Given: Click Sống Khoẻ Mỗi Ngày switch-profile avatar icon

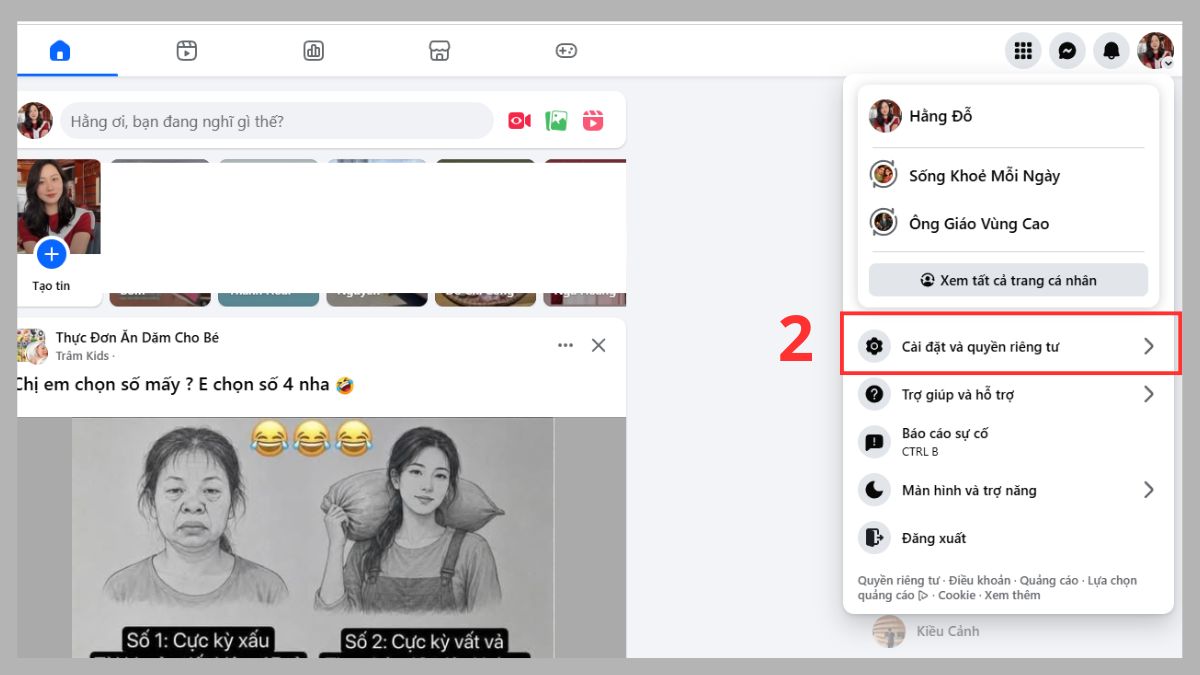Looking at the screenshot, I should pyautogui.click(x=884, y=175).
